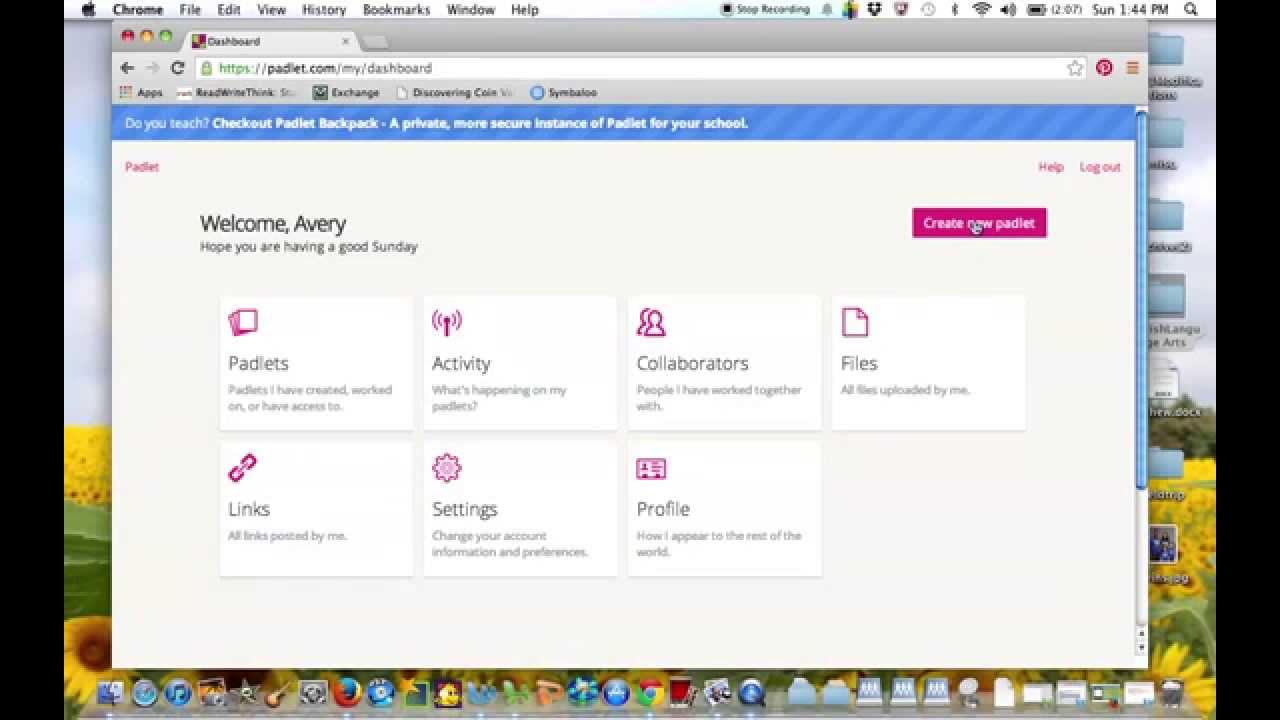Click Stop Recording in menu bar
This screenshot has height=720, width=1280.
pyautogui.click(x=765, y=9)
